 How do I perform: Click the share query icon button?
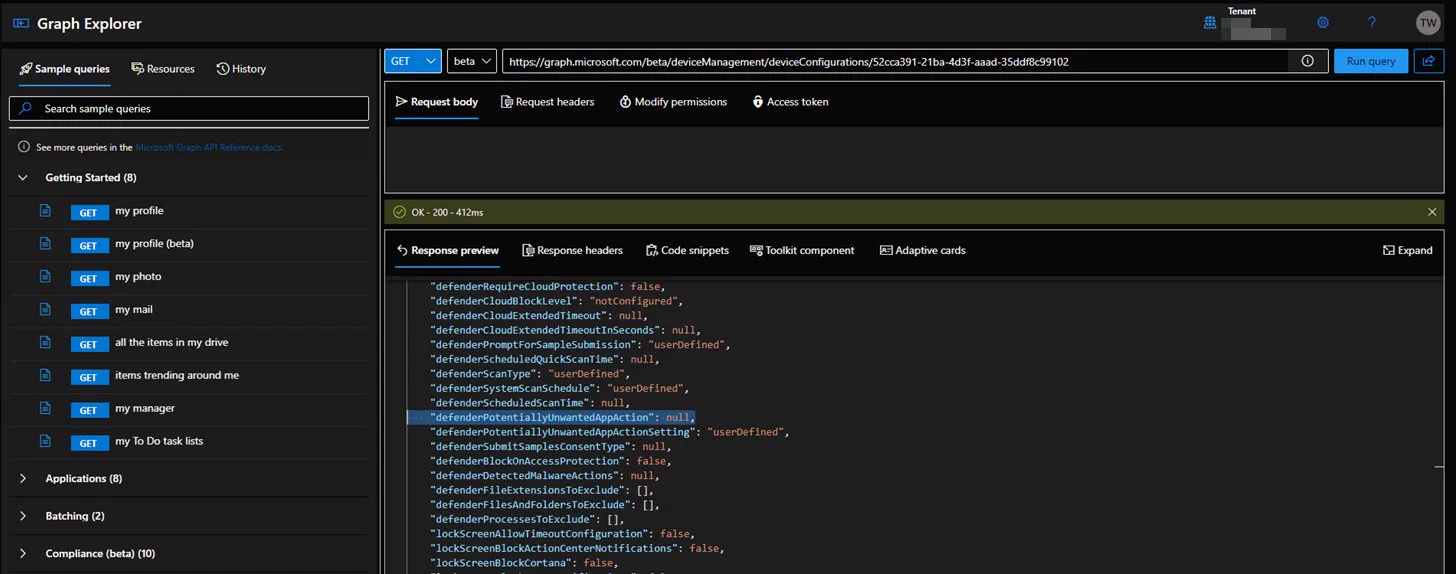[1428, 61]
